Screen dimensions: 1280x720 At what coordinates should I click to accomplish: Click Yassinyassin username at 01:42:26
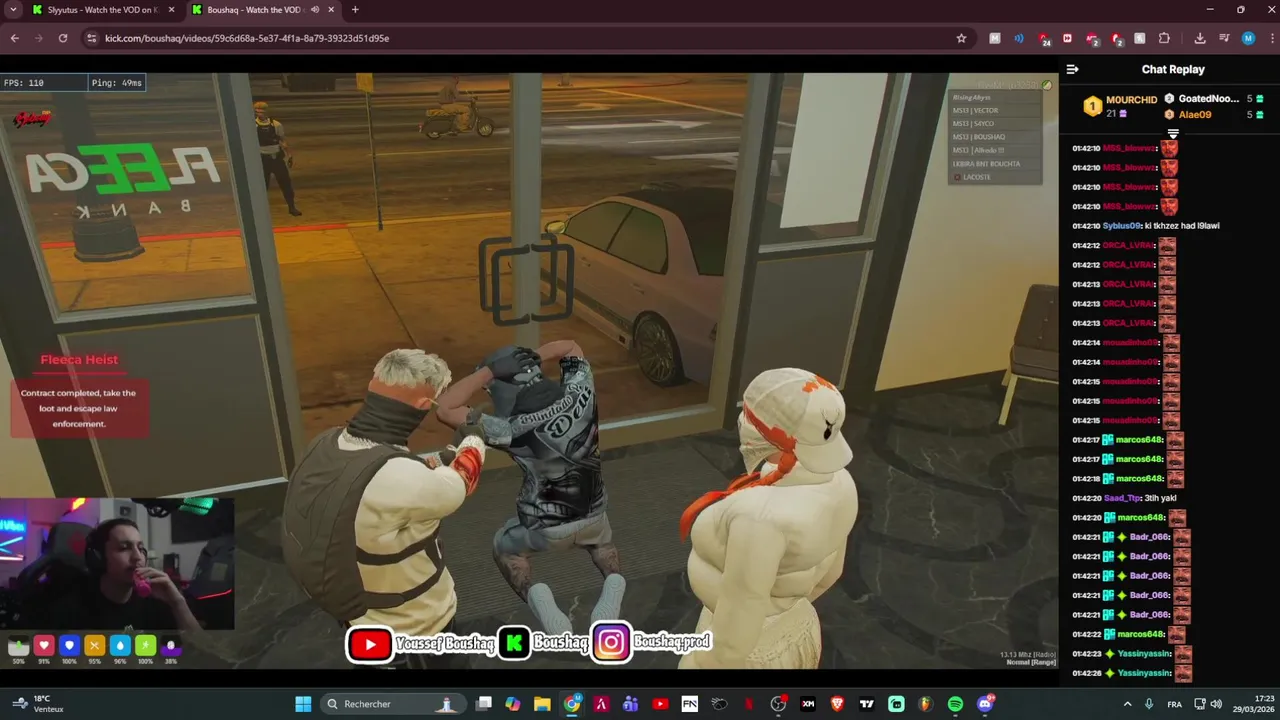1143,673
